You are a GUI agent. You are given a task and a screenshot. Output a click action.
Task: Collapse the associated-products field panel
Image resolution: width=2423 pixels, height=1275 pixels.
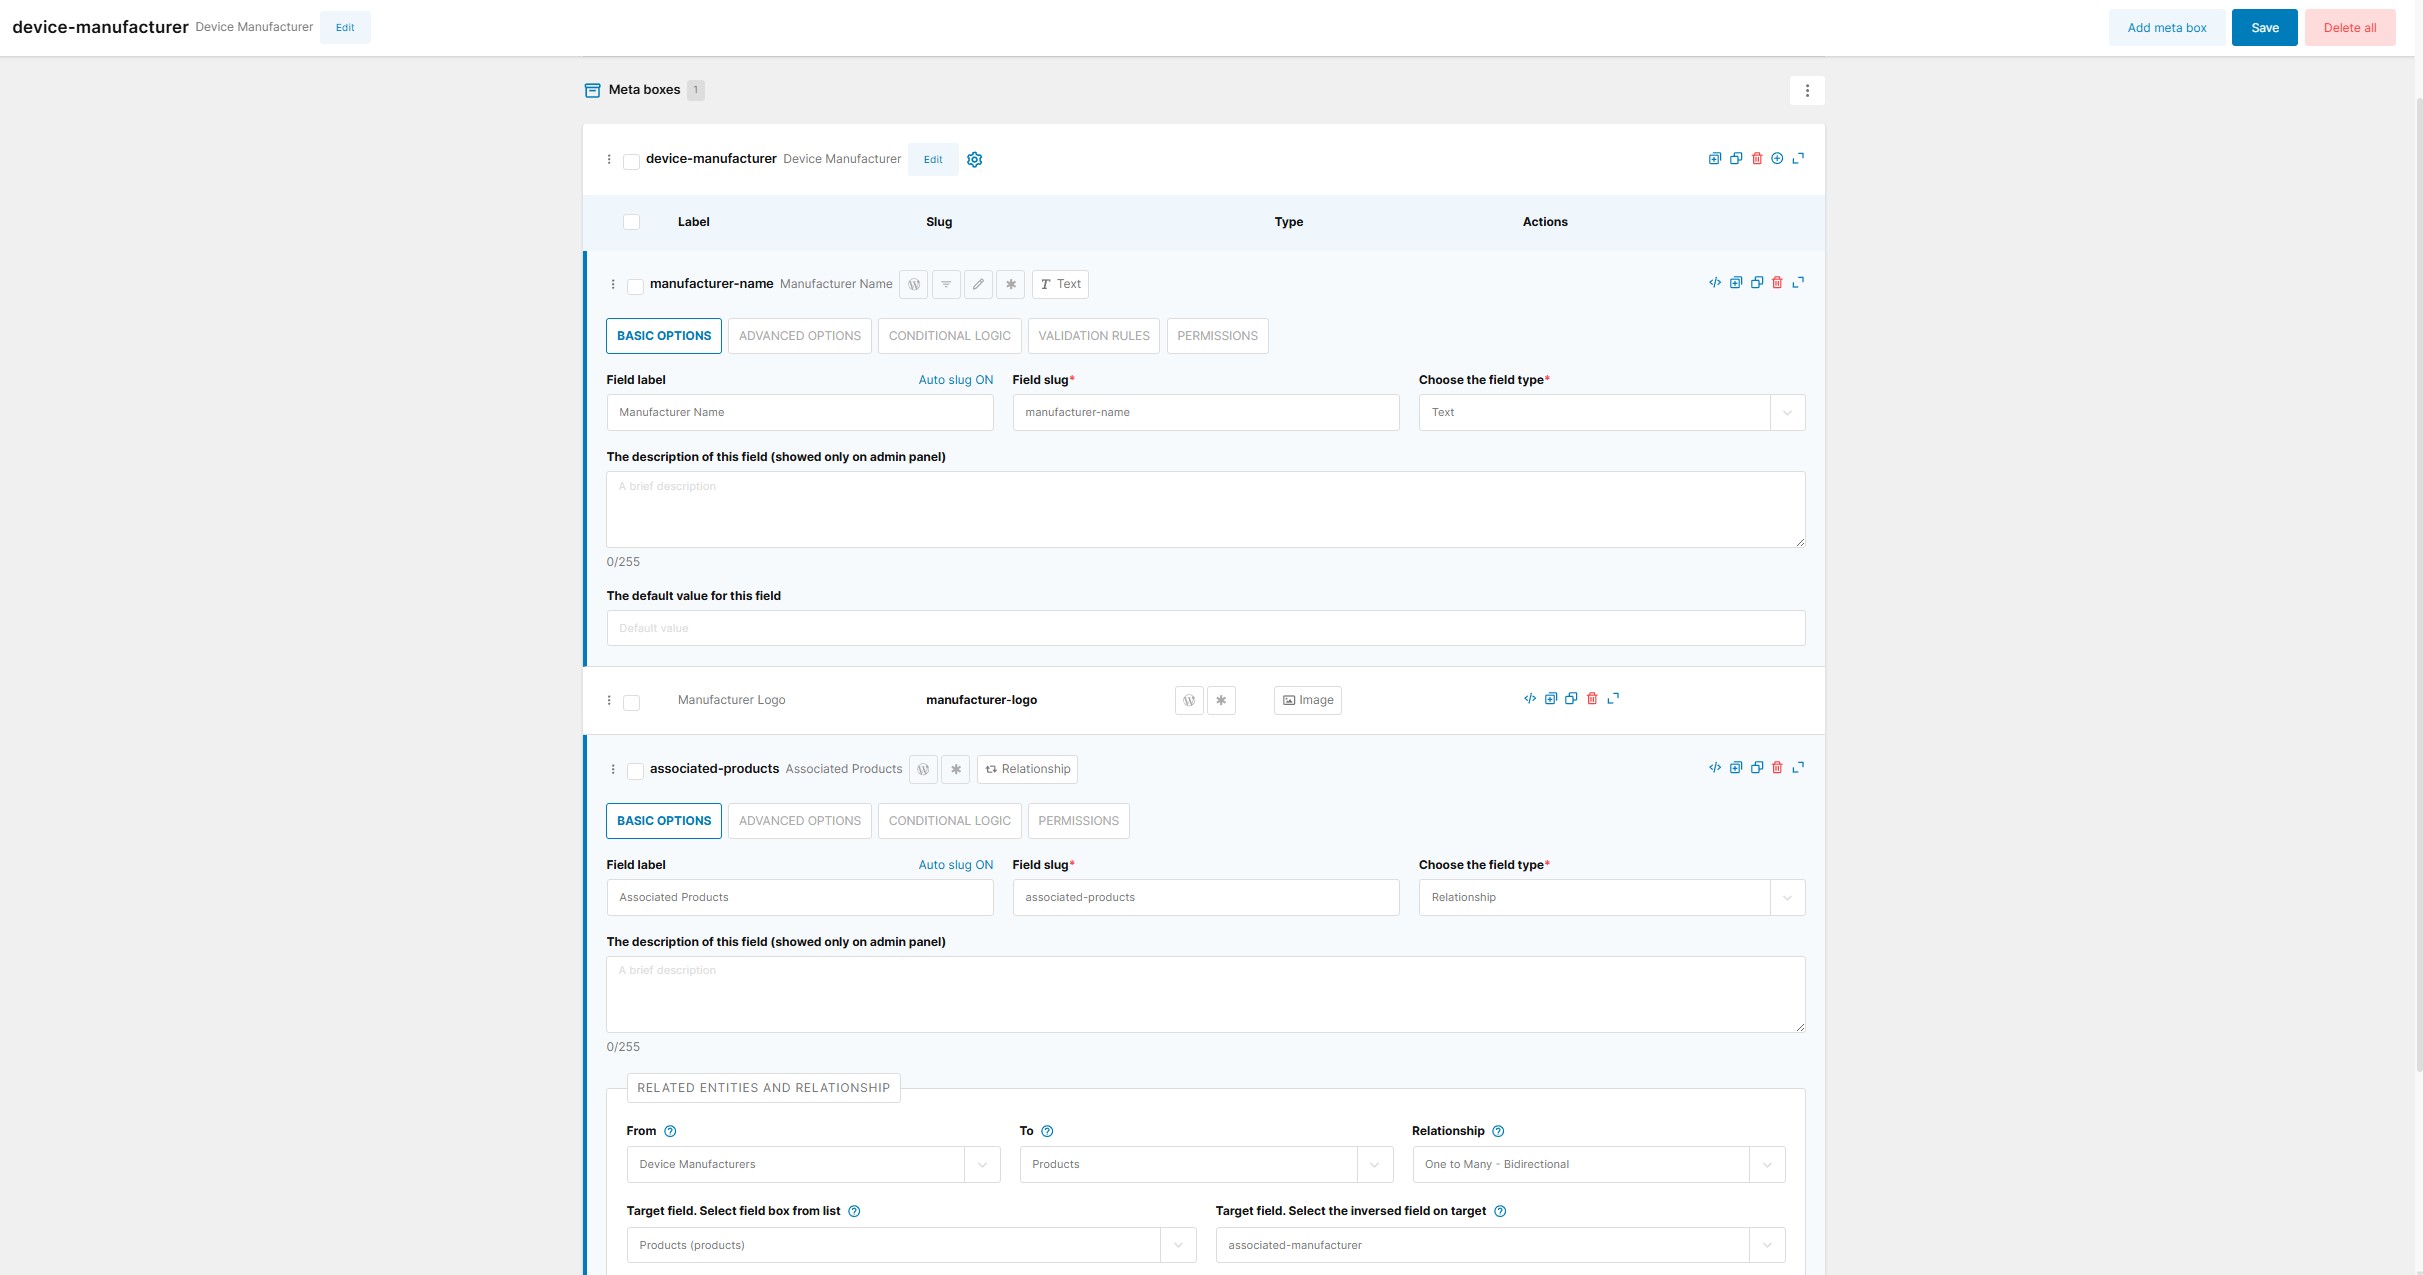click(1798, 768)
